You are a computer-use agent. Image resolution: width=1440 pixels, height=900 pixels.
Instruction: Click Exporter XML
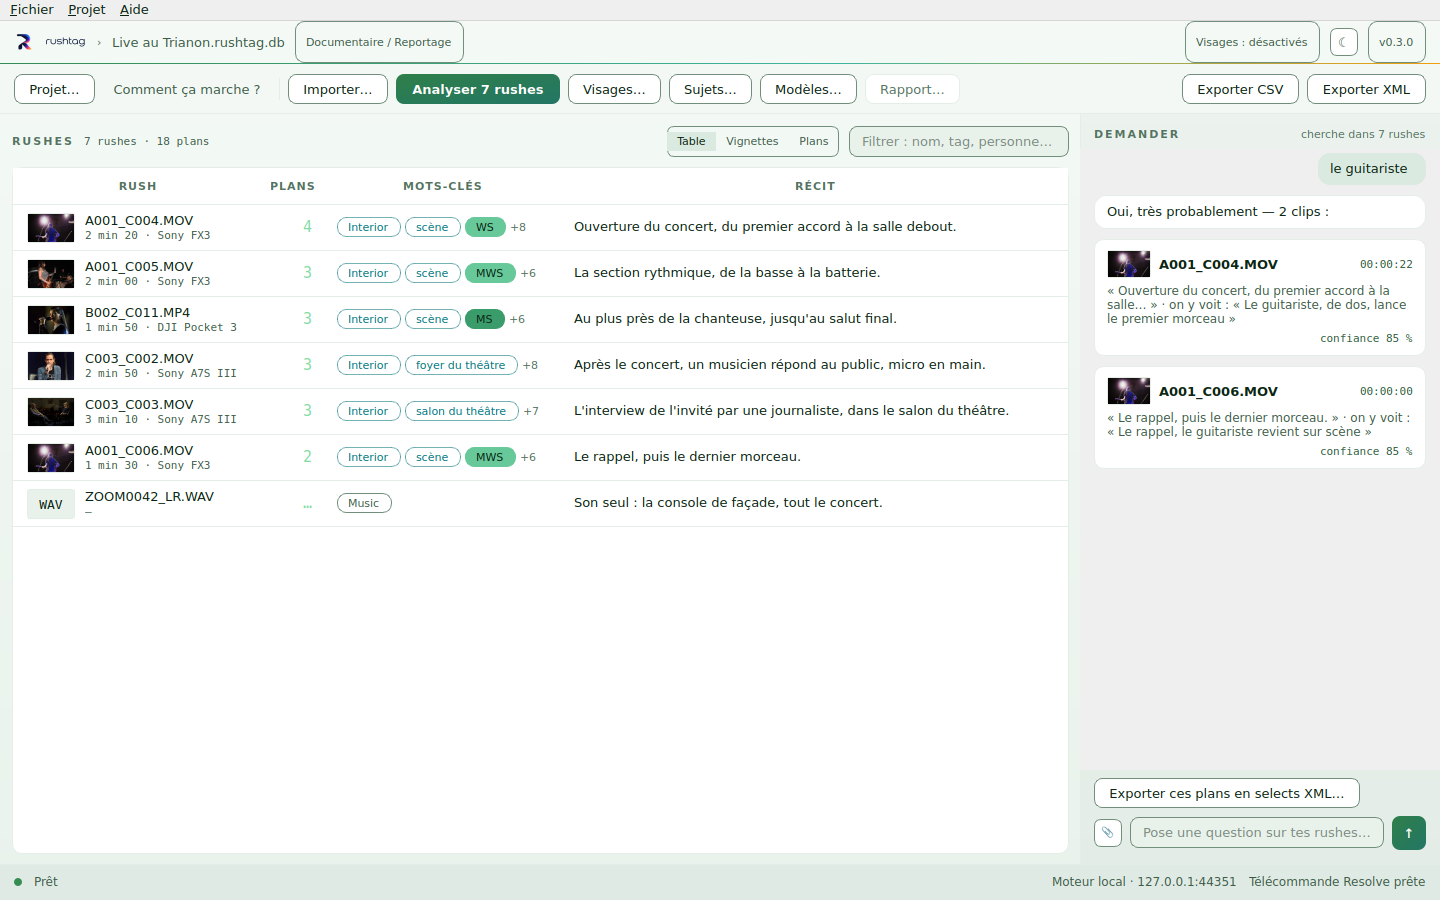[x=1366, y=89]
